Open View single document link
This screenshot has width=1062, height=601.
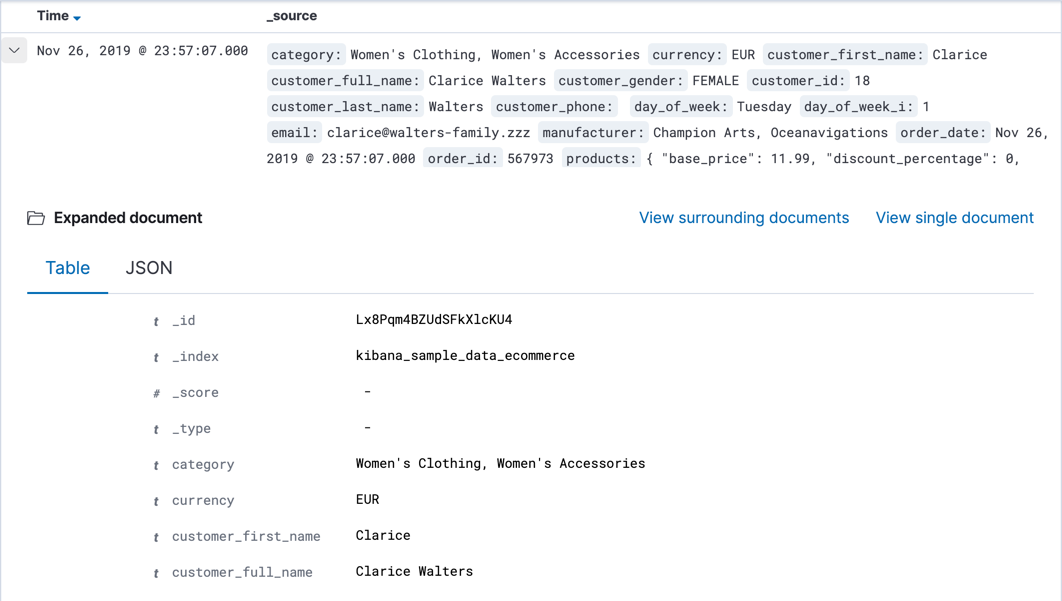click(x=954, y=218)
